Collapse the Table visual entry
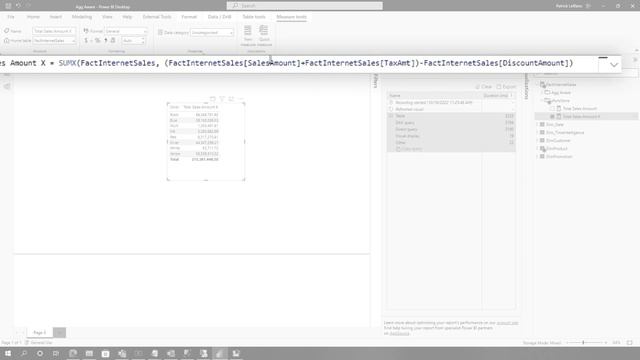Image resolution: width=640 pixels, height=360 pixels. (x=391, y=116)
